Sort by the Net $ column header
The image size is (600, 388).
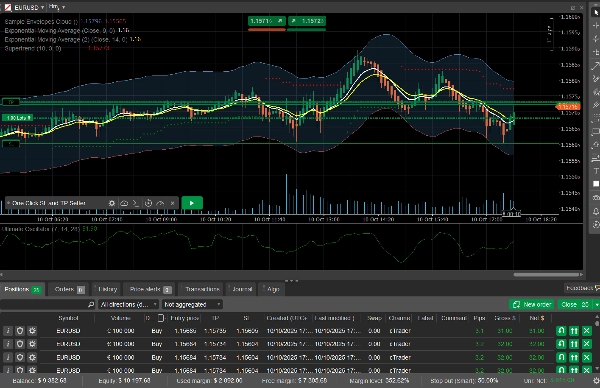tap(537, 318)
